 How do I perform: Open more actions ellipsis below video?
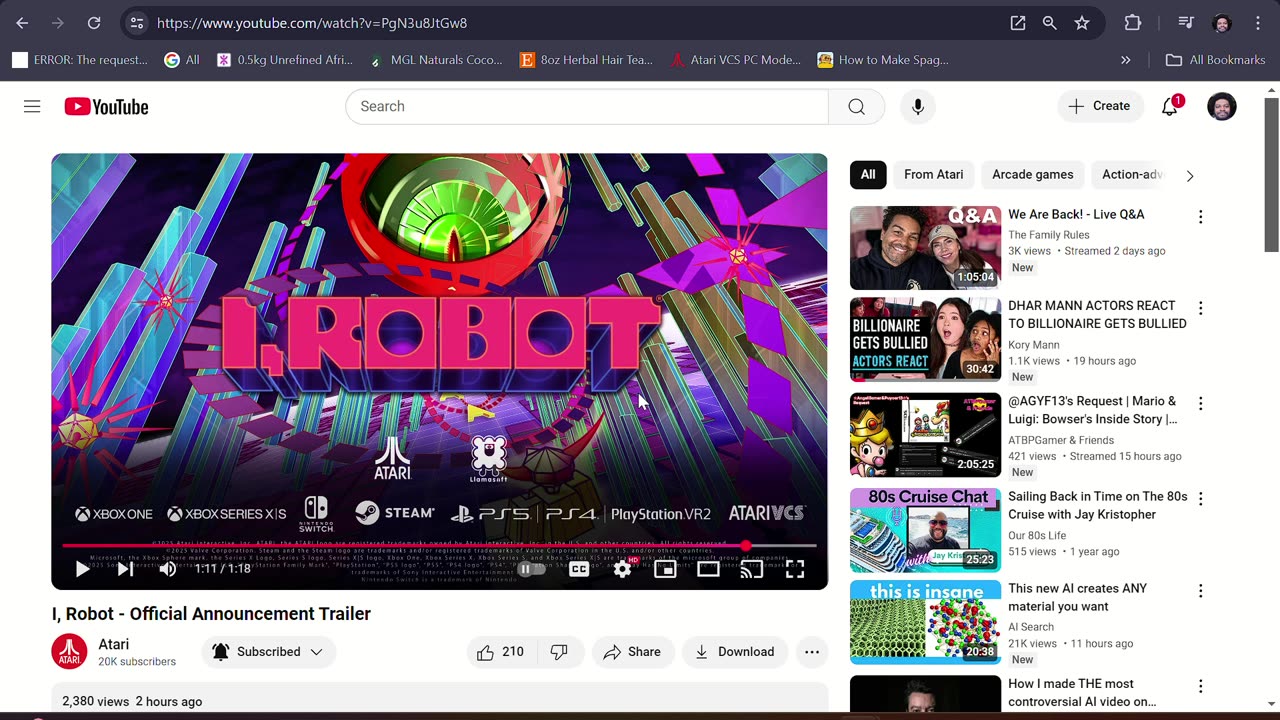(812, 652)
